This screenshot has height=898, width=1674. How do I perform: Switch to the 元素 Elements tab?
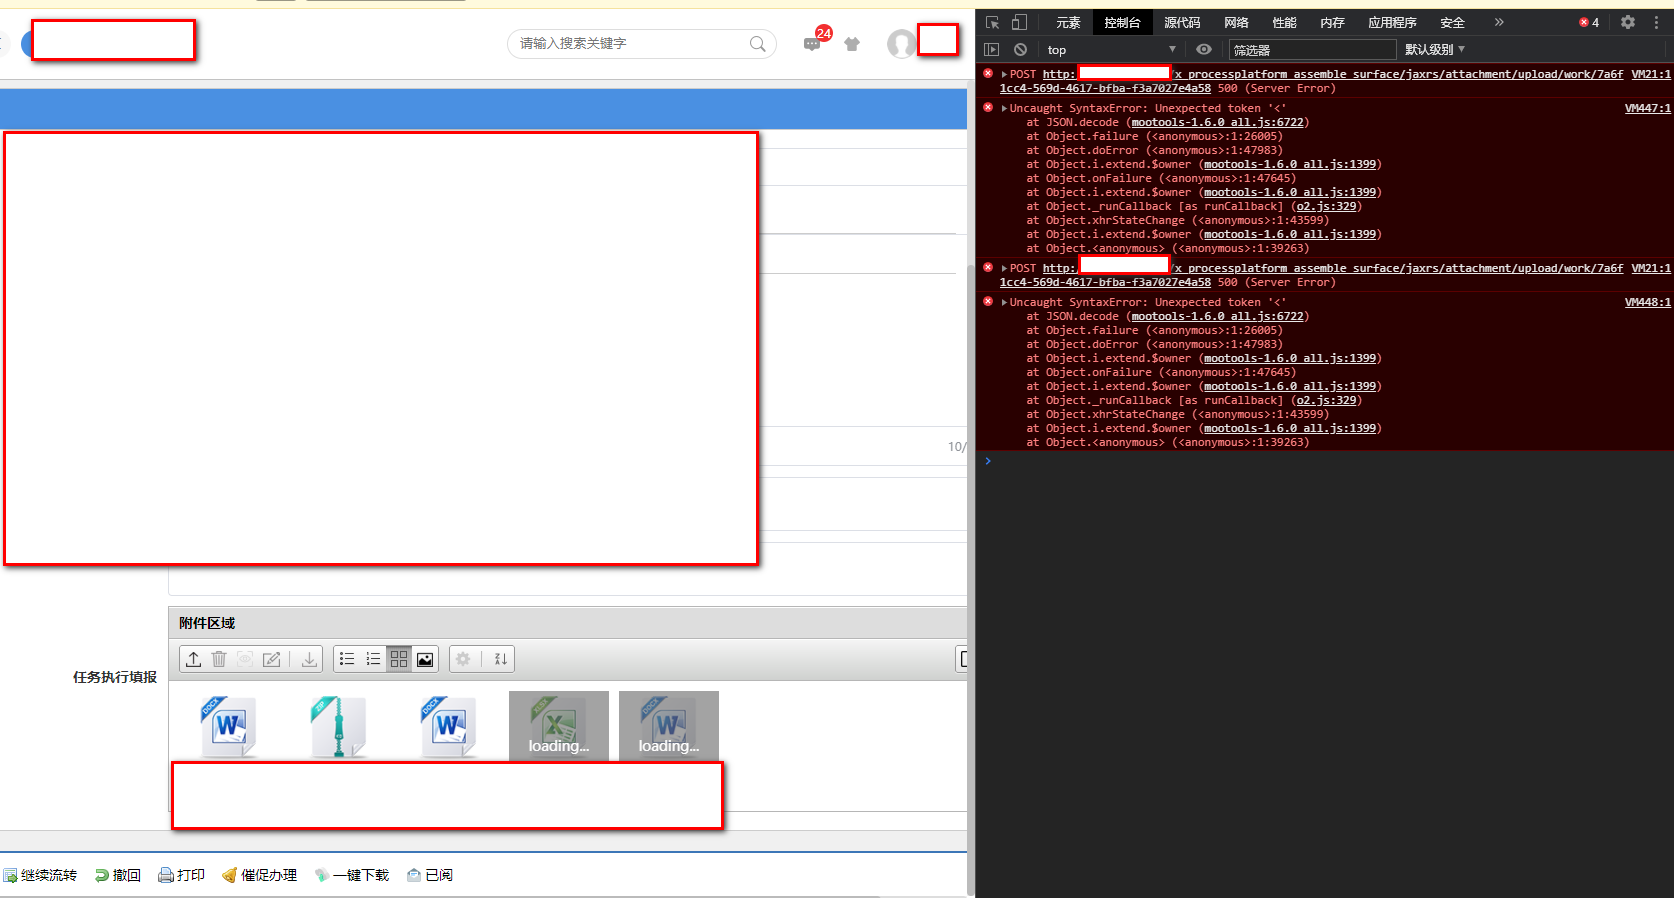pos(1068,22)
